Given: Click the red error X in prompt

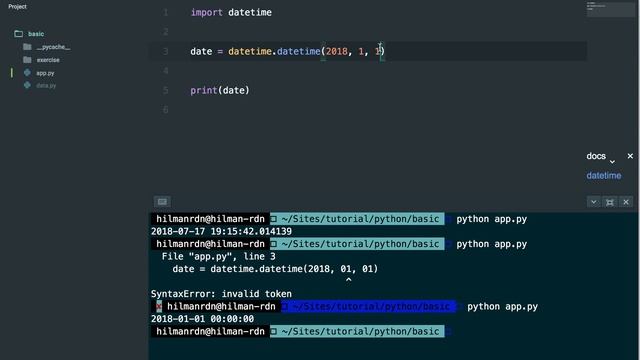Looking at the screenshot, I should tap(159, 307).
